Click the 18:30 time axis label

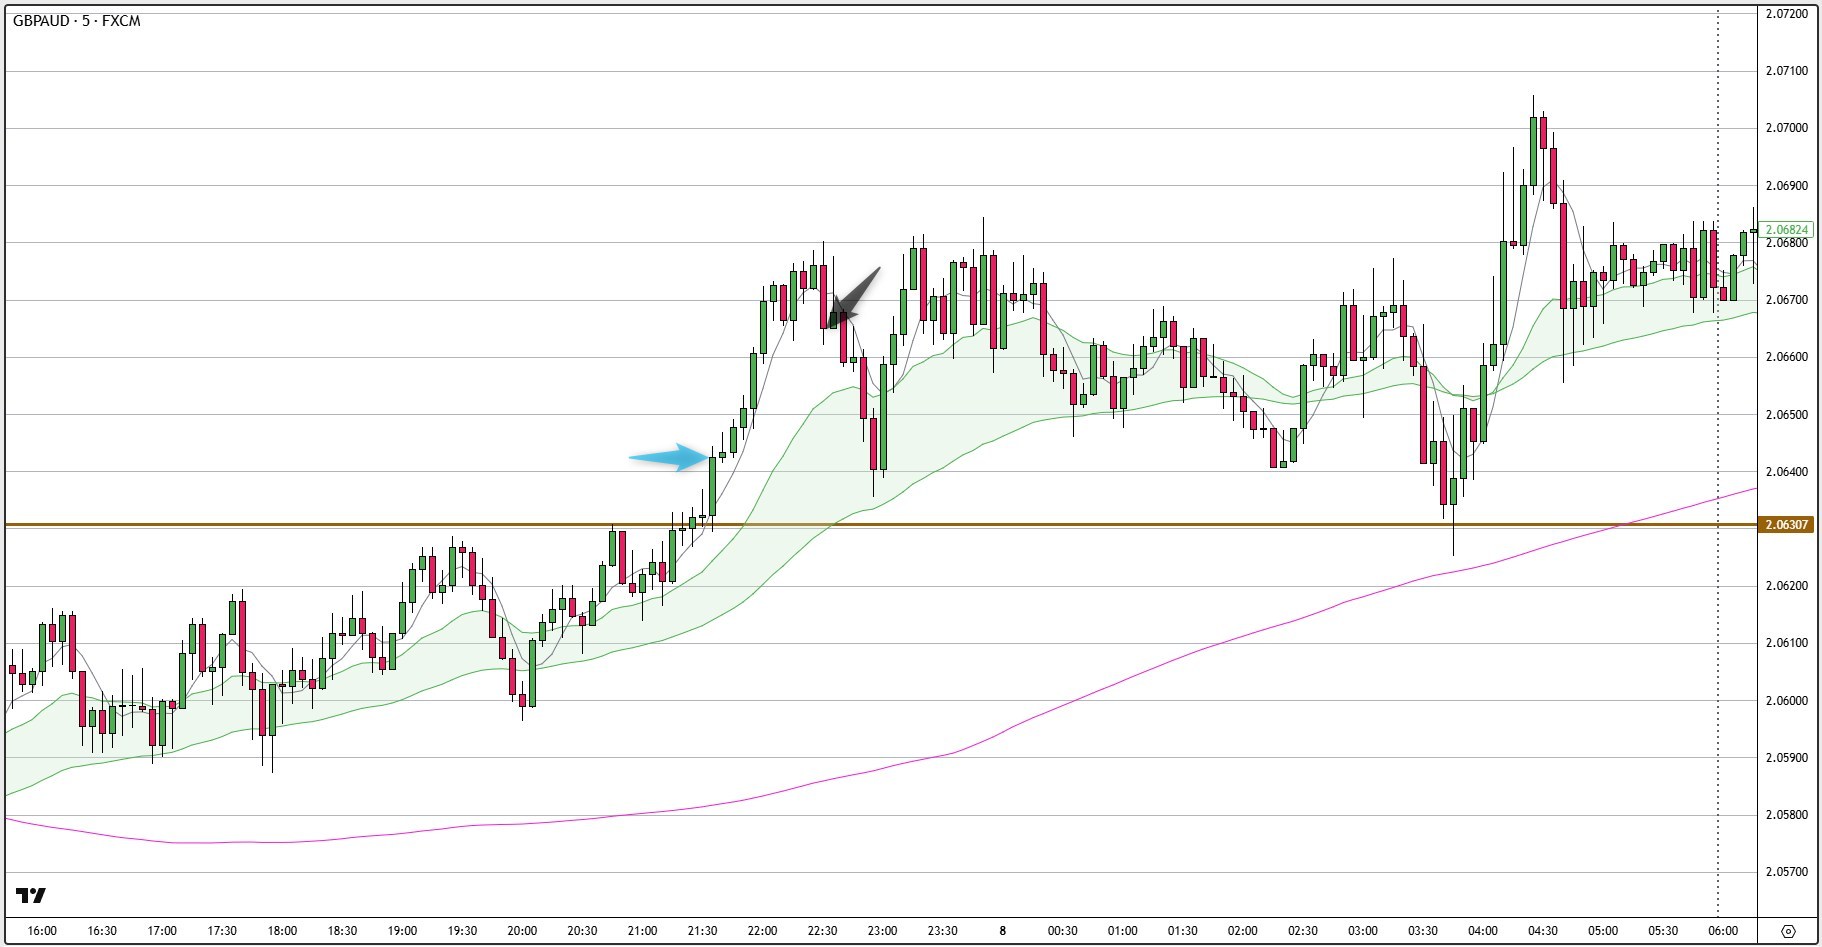coord(342,931)
